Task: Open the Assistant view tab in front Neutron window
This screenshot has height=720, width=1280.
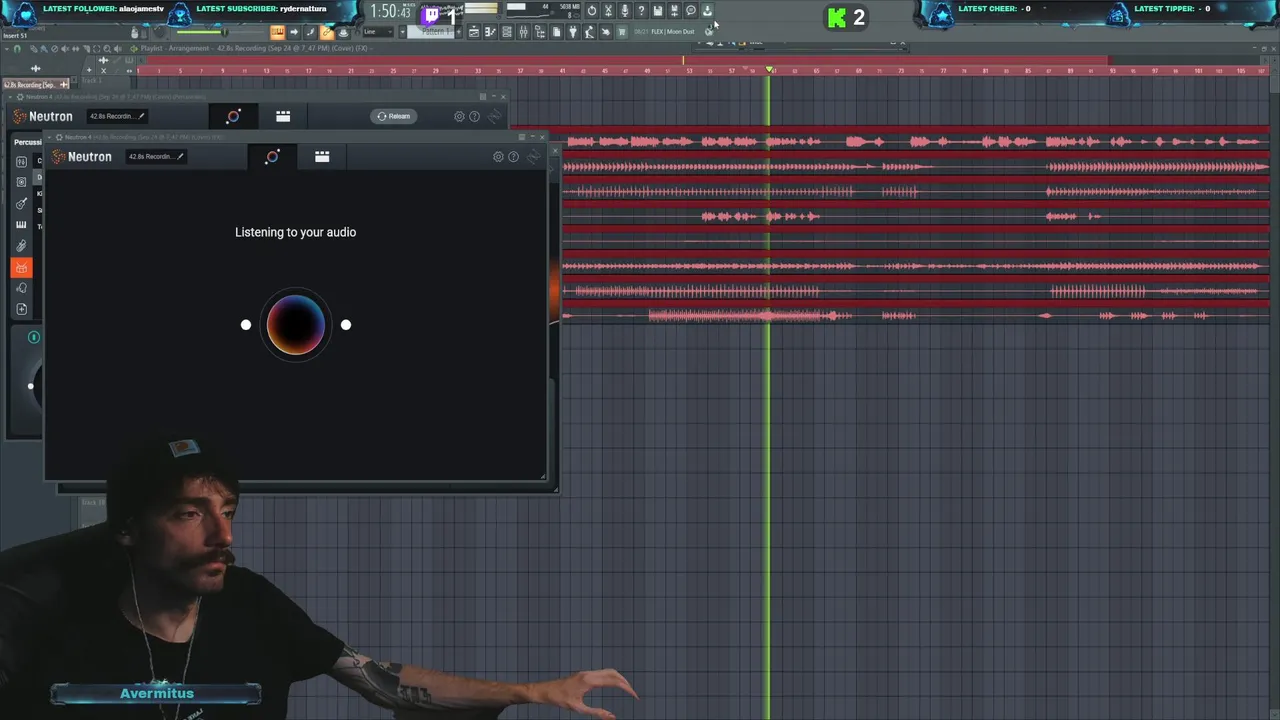Action: tap(272, 157)
